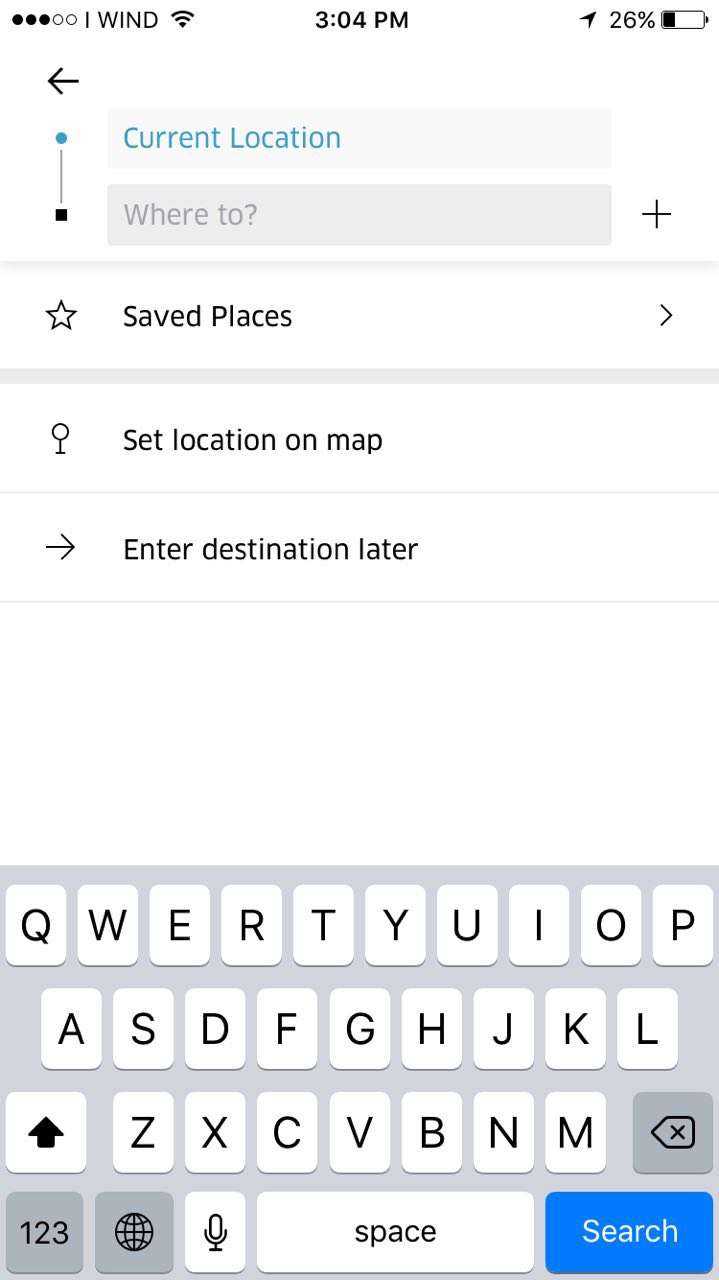Select Set location on map
719x1280 pixels.
[252, 440]
